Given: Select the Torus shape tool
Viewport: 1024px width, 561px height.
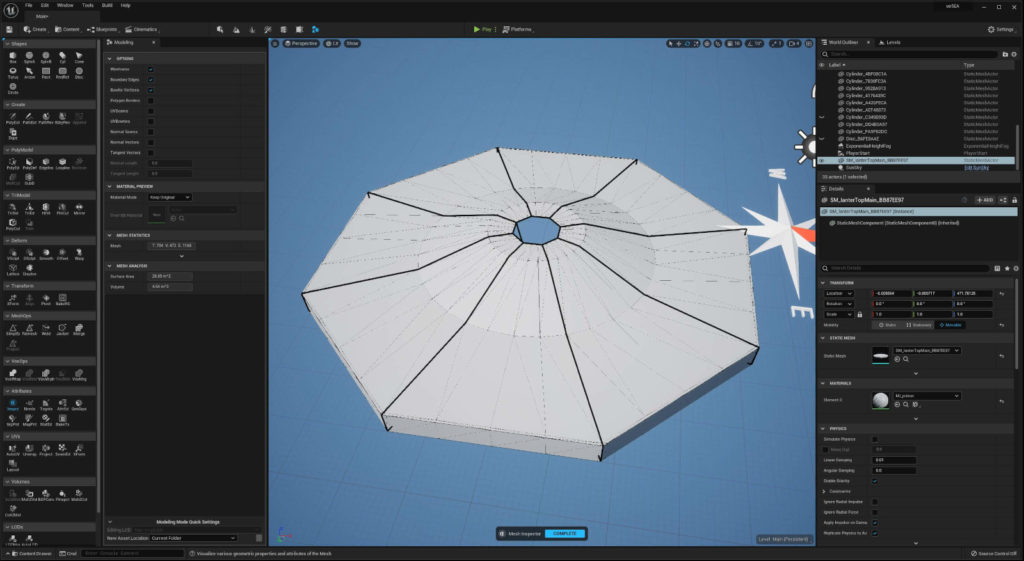Looking at the screenshot, I should coord(12,72).
